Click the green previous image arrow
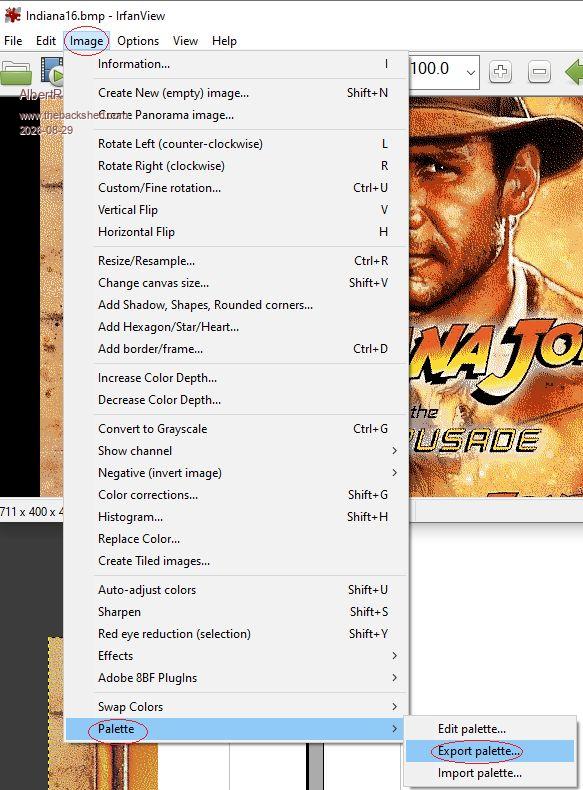Image resolution: width=583 pixels, height=790 pixels. [574, 72]
